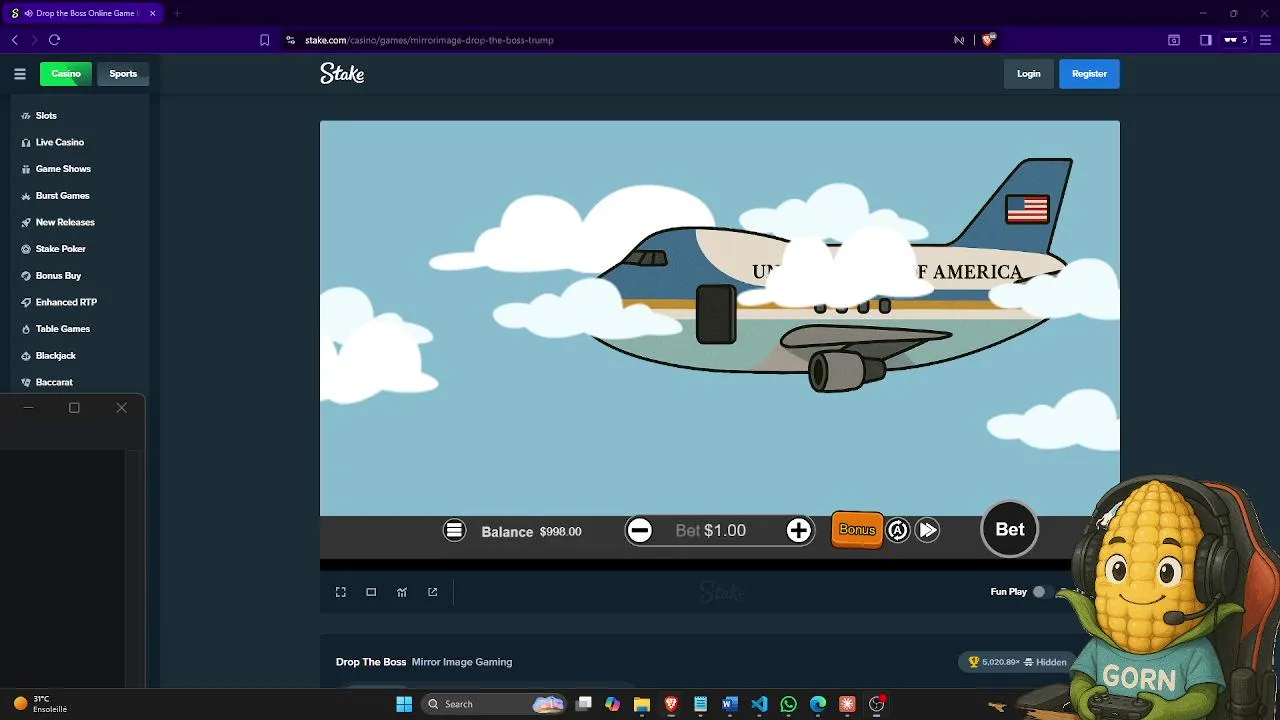Click the taskbar Search box
Viewport: 1280px width, 720px height.
(494, 704)
